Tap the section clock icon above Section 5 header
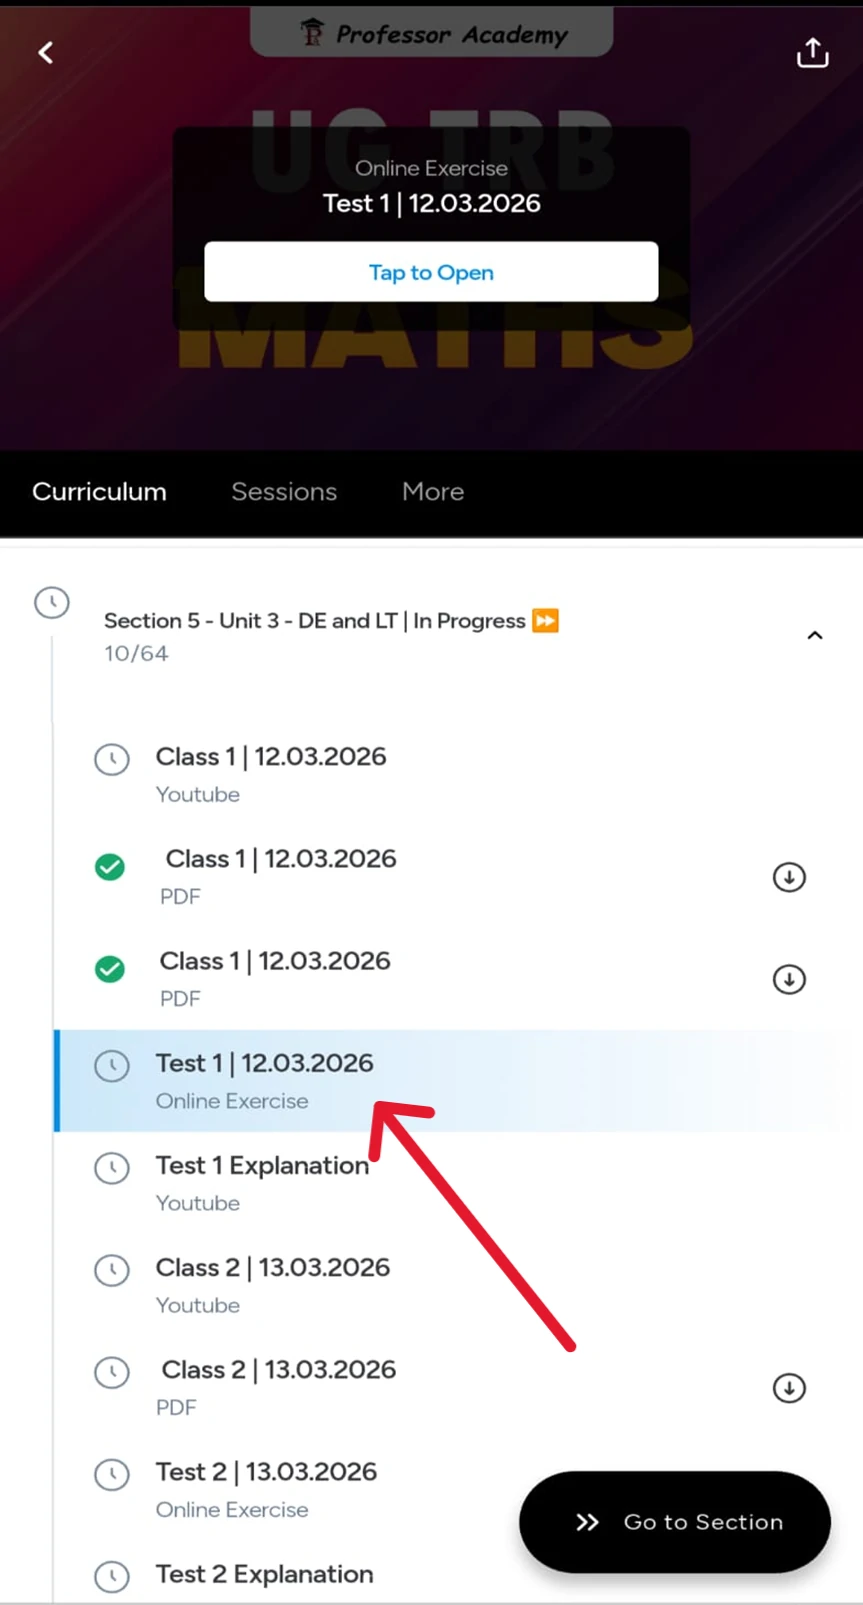863x1605 pixels. click(x=51, y=602)
